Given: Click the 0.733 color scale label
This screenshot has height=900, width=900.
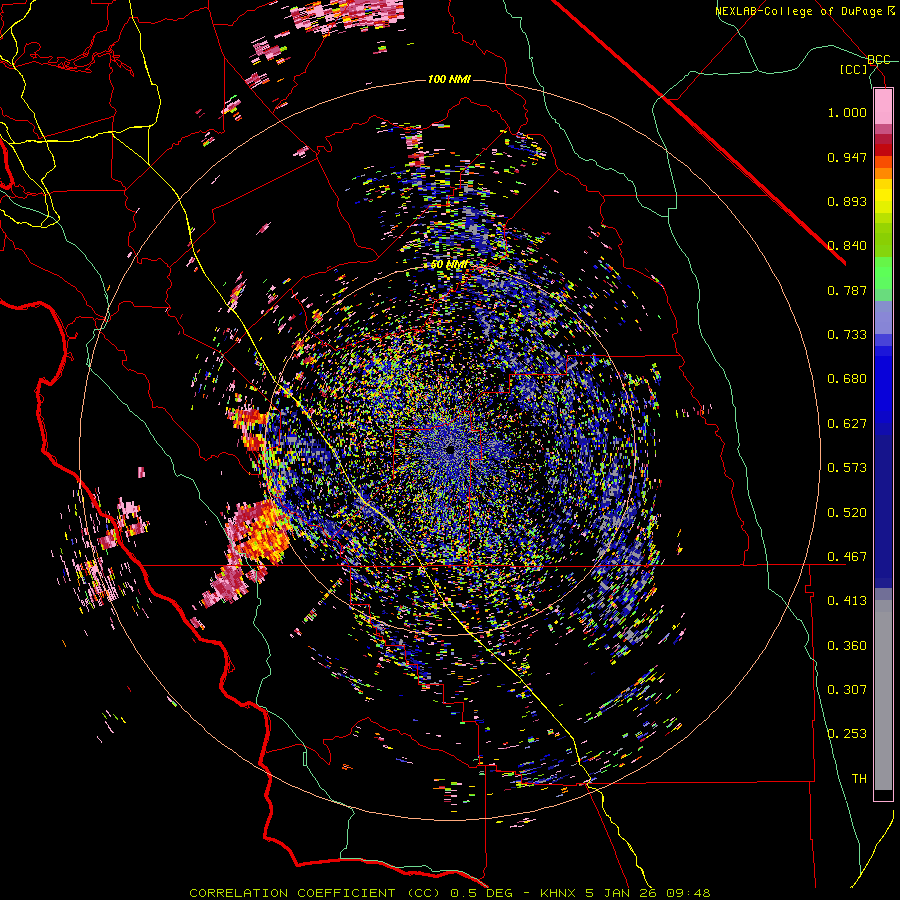Looking at the screenshot, I should pyautogui.click(x=847, y=335).
